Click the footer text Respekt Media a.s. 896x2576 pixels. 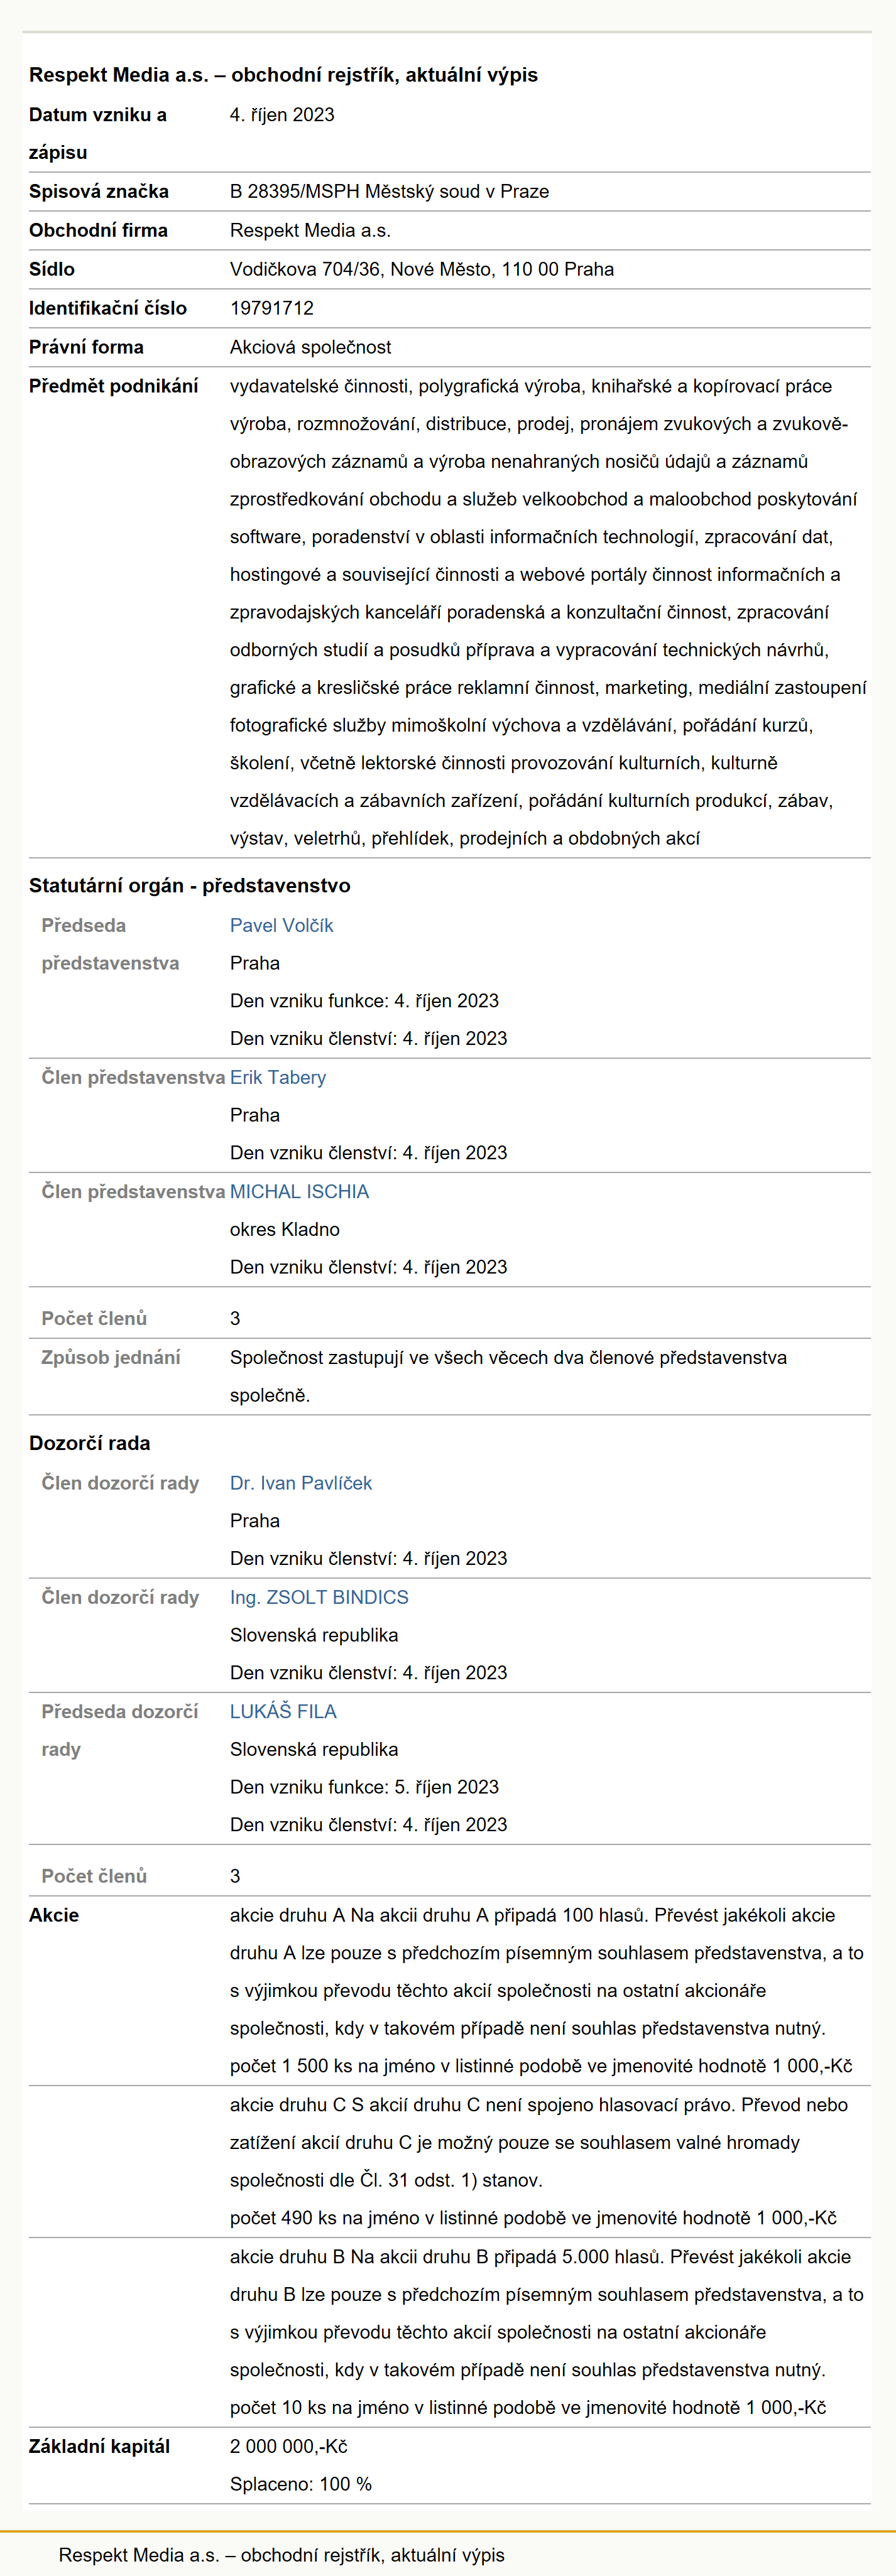click(282, 2555)
